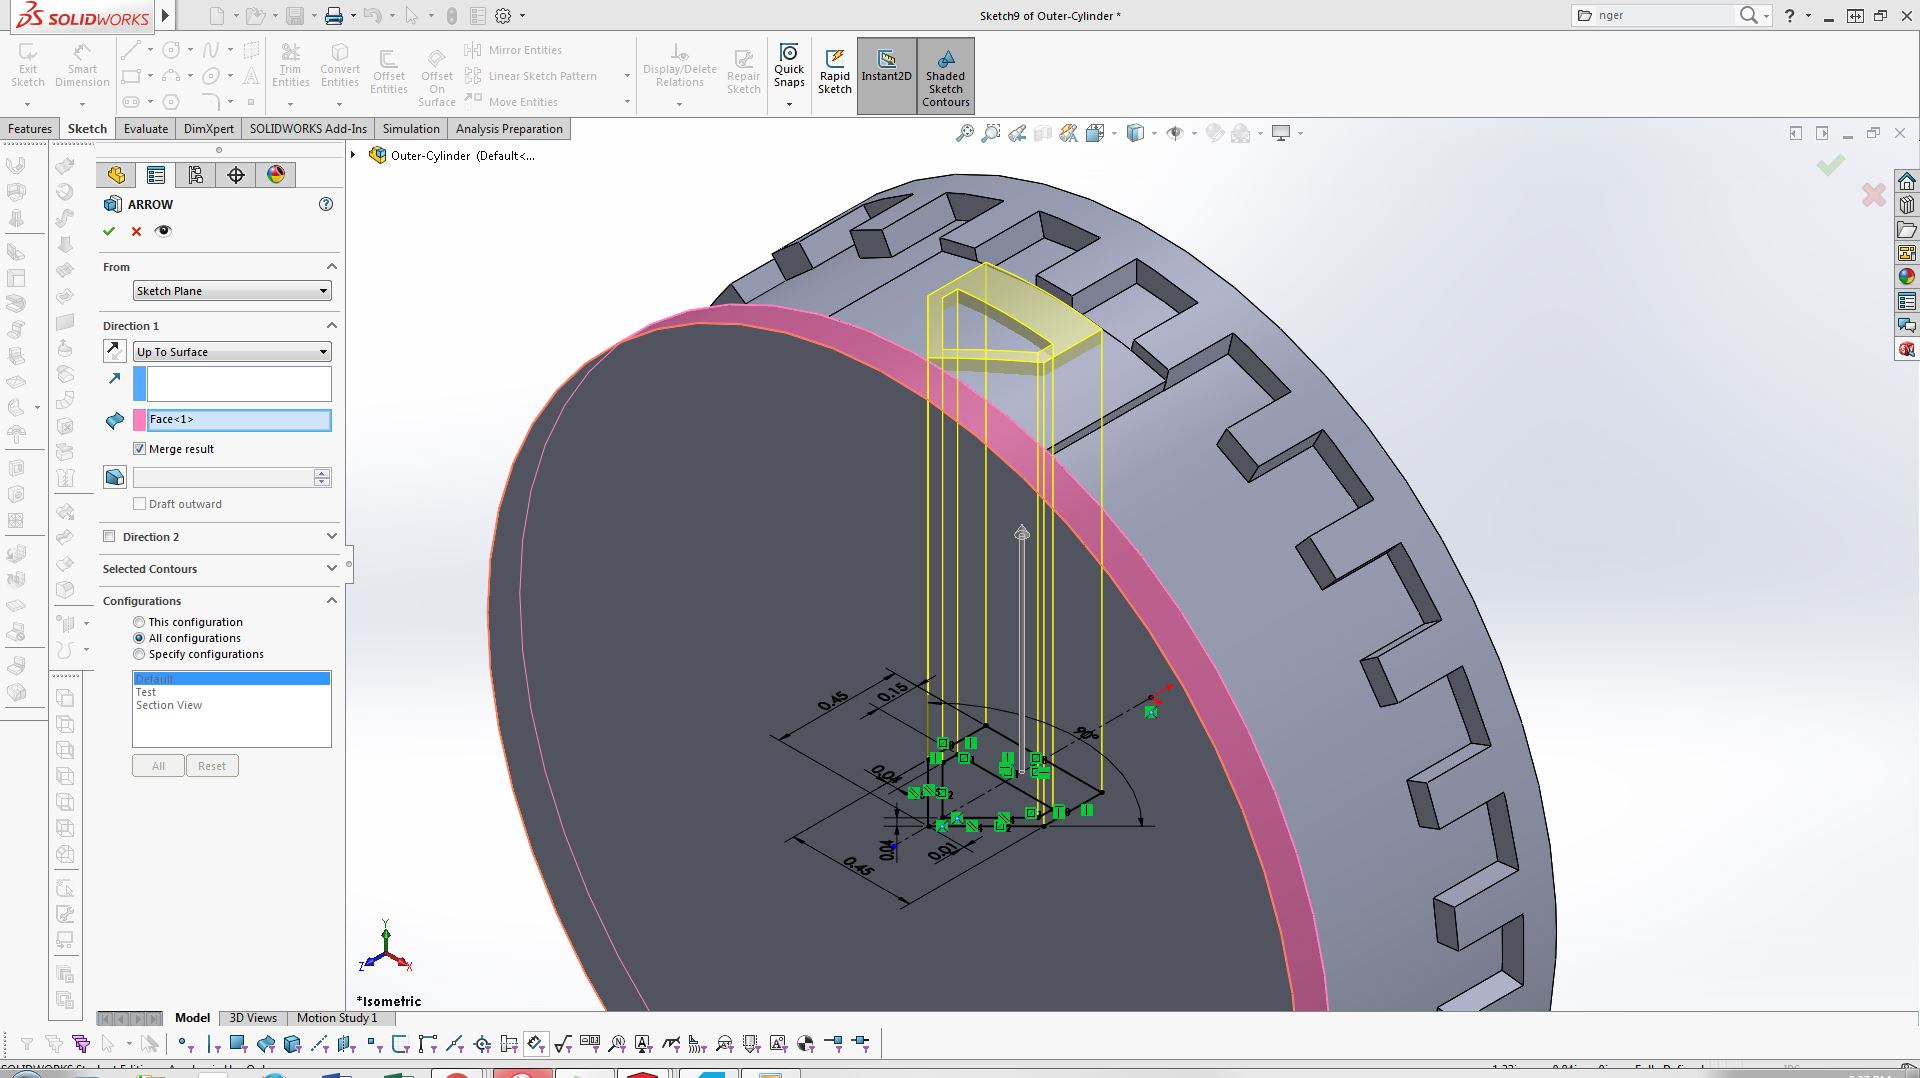
Task: Open ConfigurationManager tab icon
Action: click(x=196, y=175)
